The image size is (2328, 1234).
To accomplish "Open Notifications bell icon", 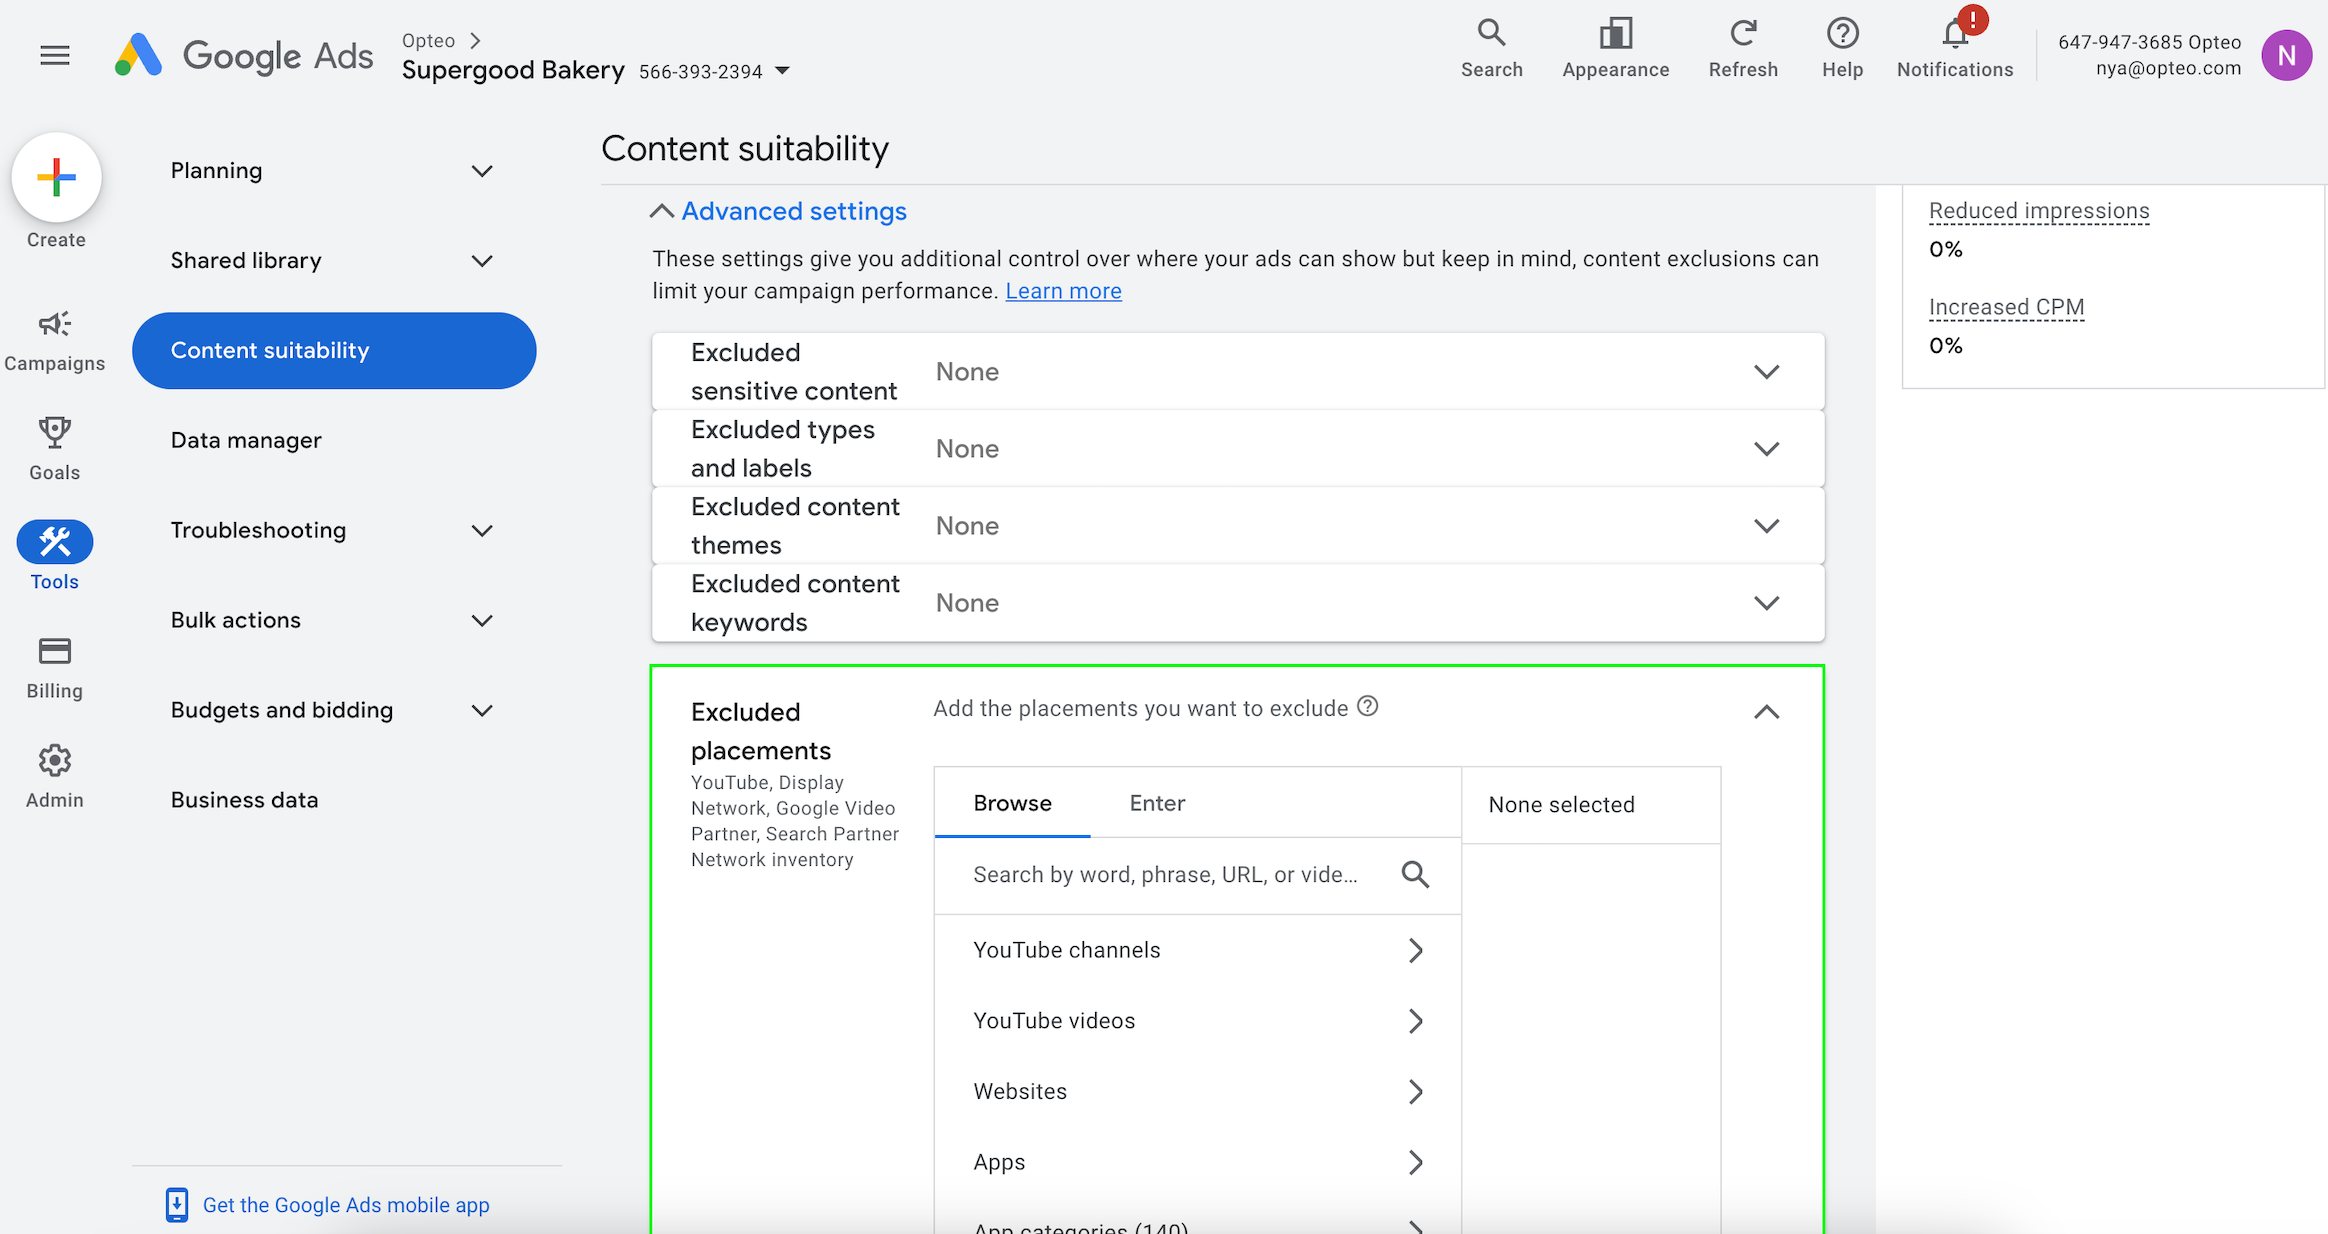I will (x=1954, y=34).
